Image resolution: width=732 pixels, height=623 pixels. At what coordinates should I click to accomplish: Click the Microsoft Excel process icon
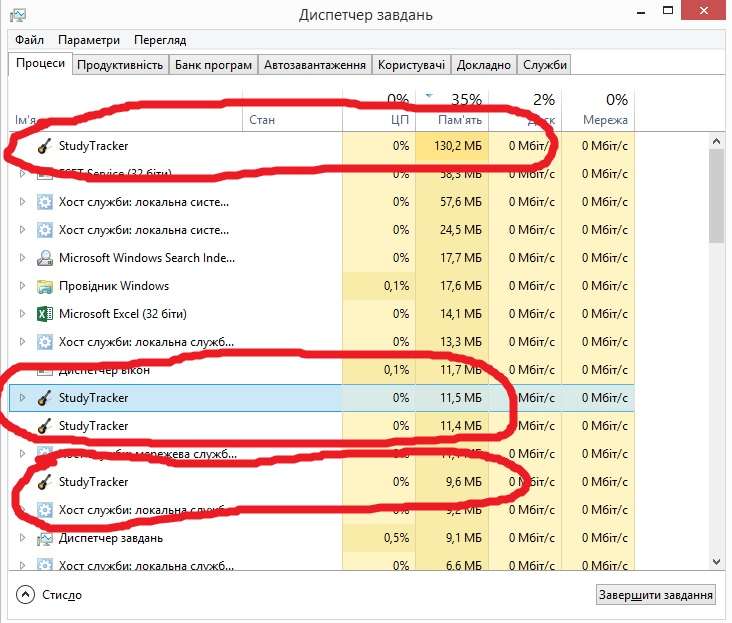pyautogui.click(x=44, y=314)
